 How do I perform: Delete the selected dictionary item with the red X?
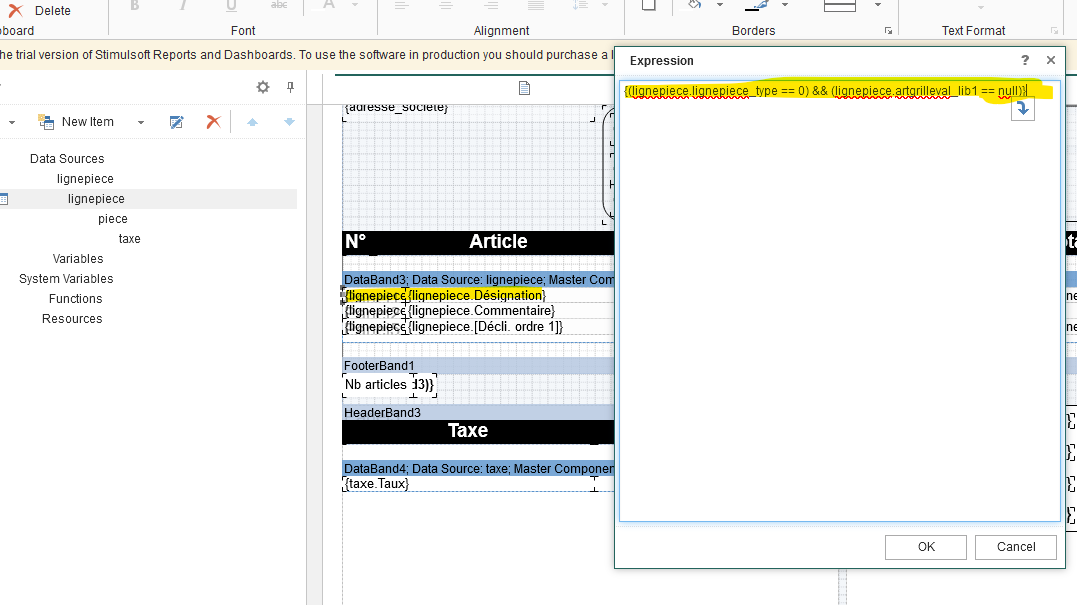click(x=214, y=122)
